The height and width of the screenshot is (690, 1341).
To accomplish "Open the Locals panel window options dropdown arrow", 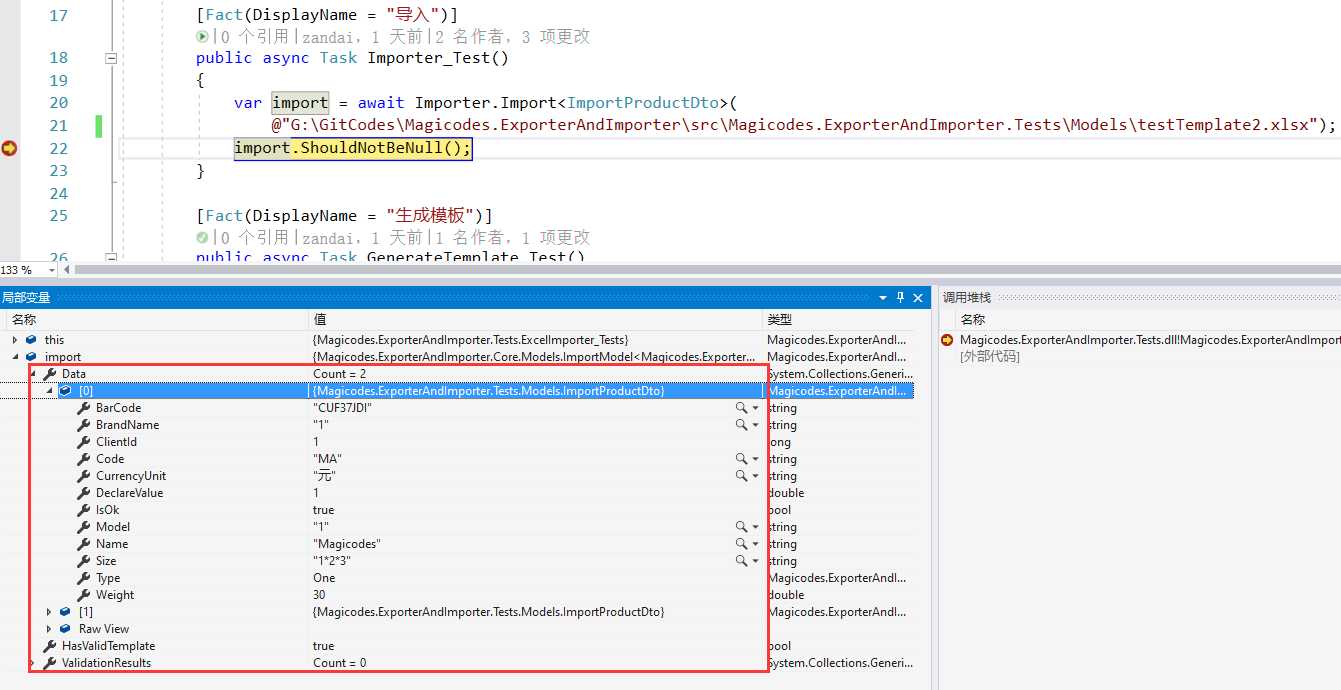I will [x=883, y=298].
